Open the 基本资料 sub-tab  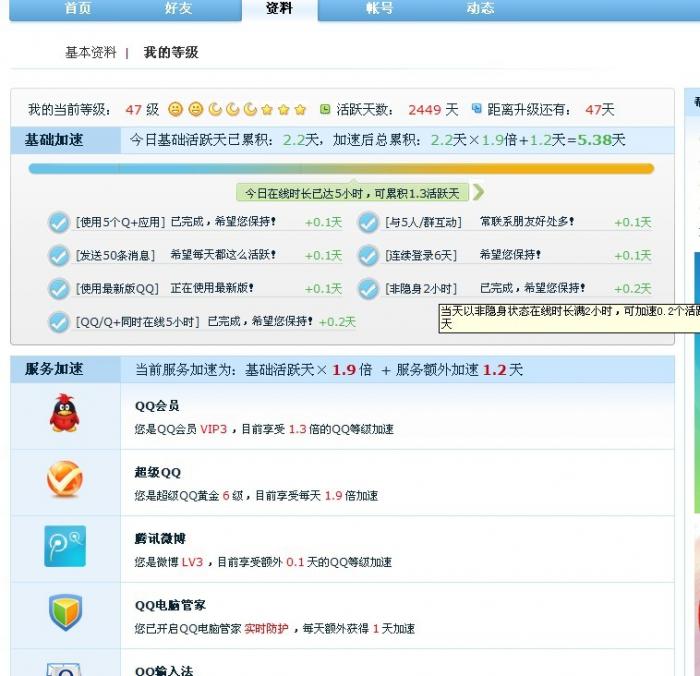[91, 52]
